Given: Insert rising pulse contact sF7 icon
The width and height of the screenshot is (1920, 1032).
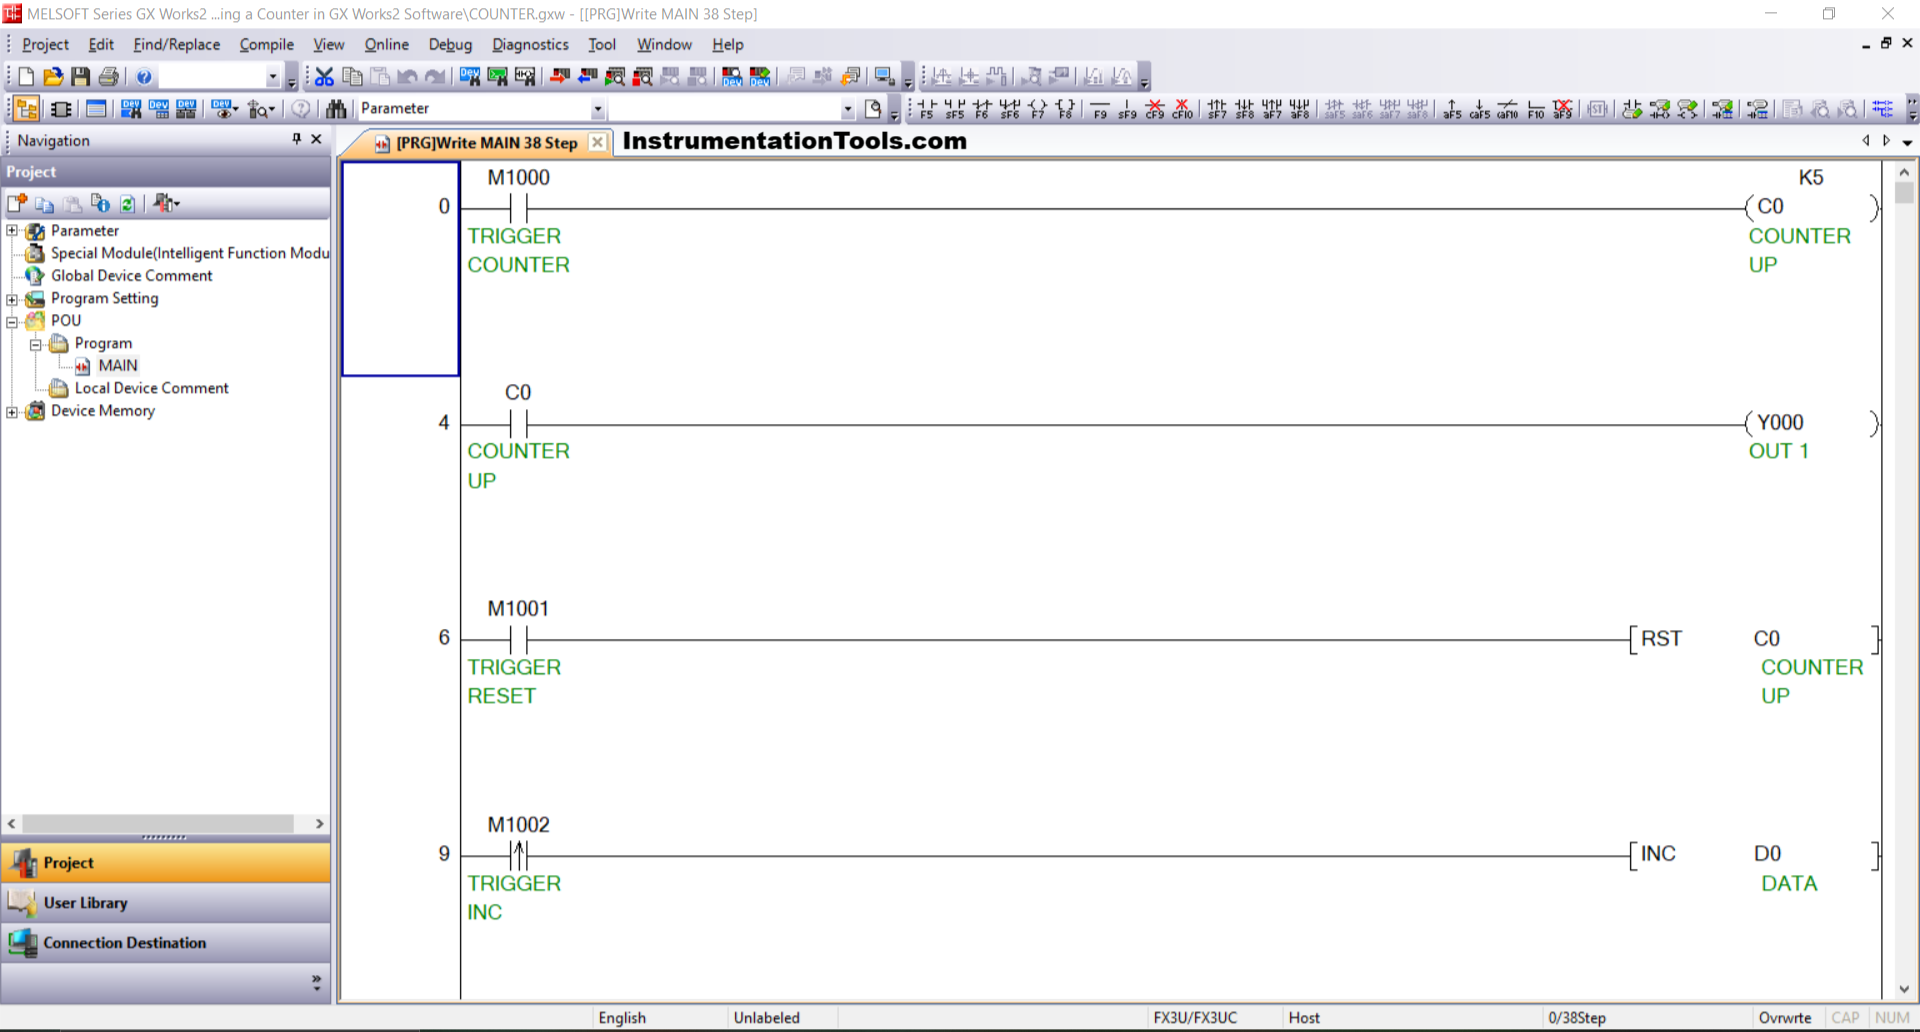Looking at the screenshot, I should pos(1217,109).
